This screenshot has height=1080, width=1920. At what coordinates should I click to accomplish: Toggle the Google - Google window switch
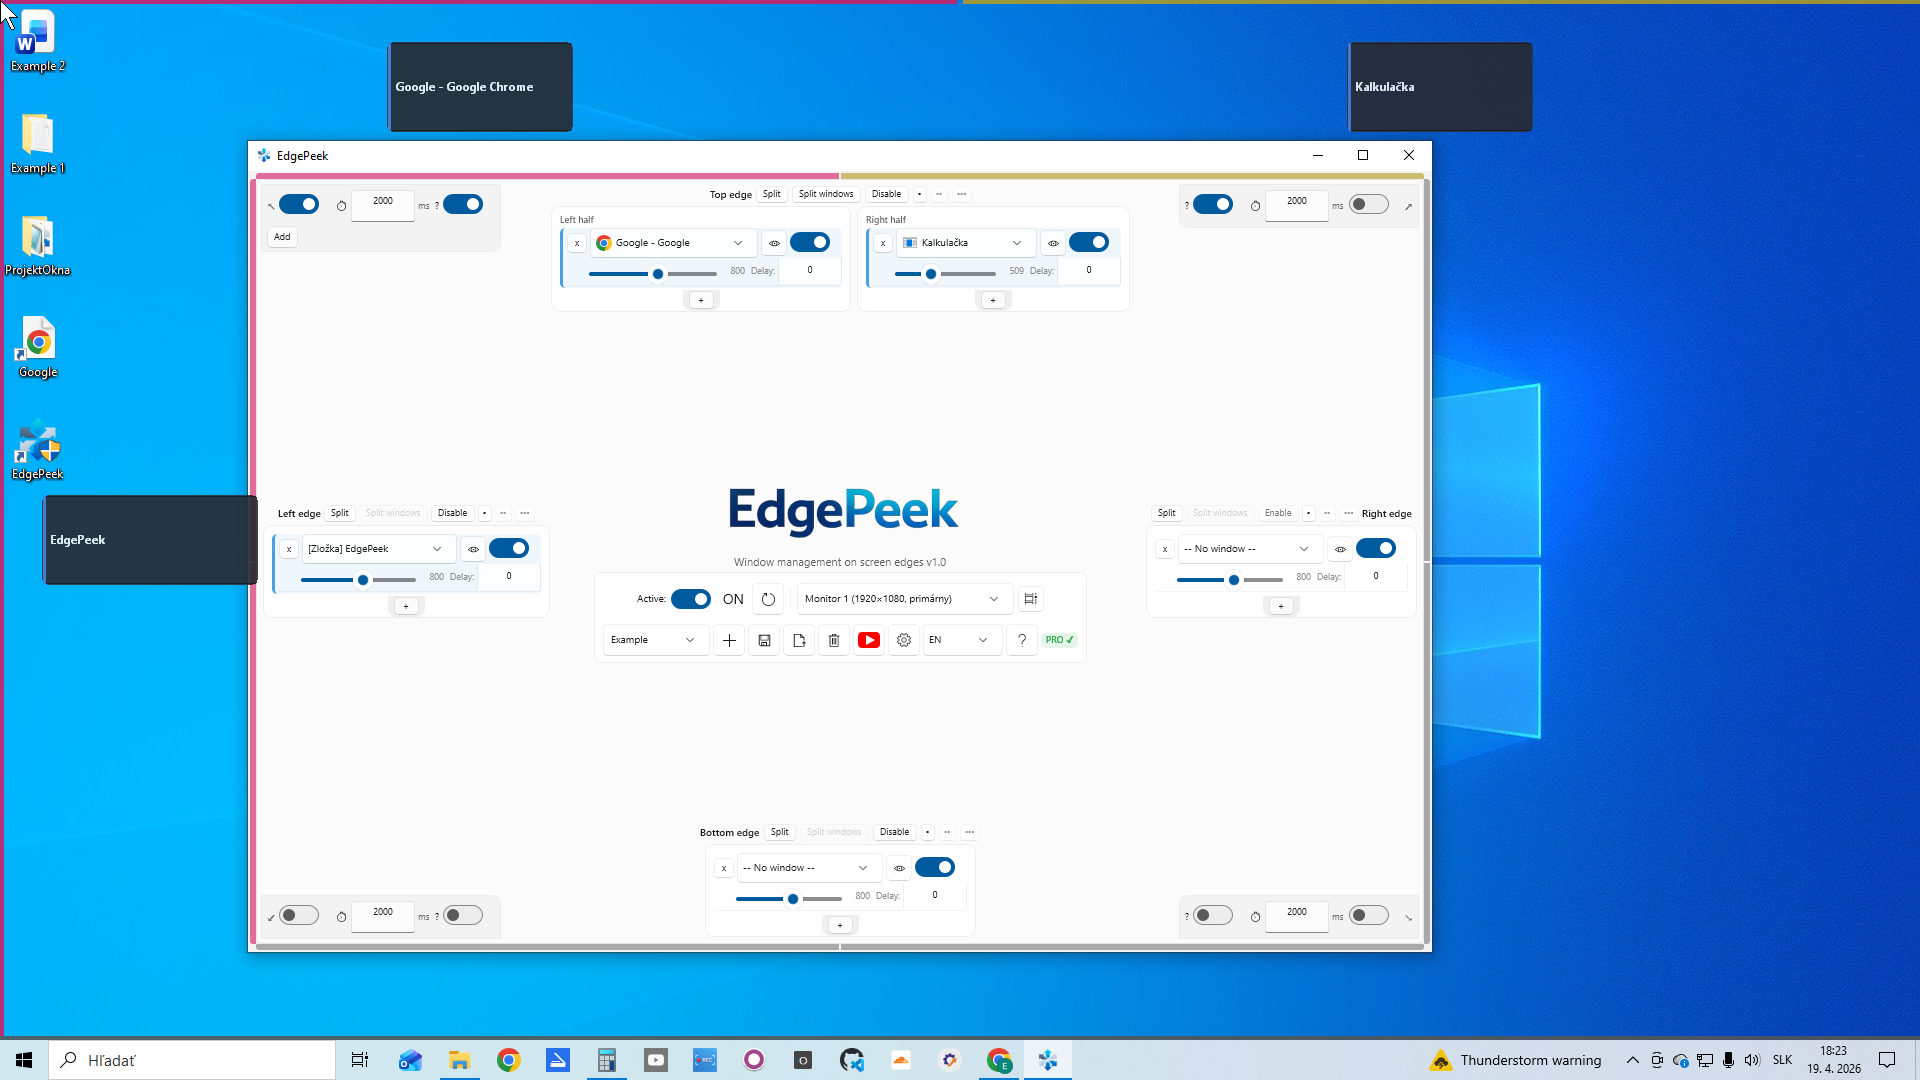click(x=810, y=242)
